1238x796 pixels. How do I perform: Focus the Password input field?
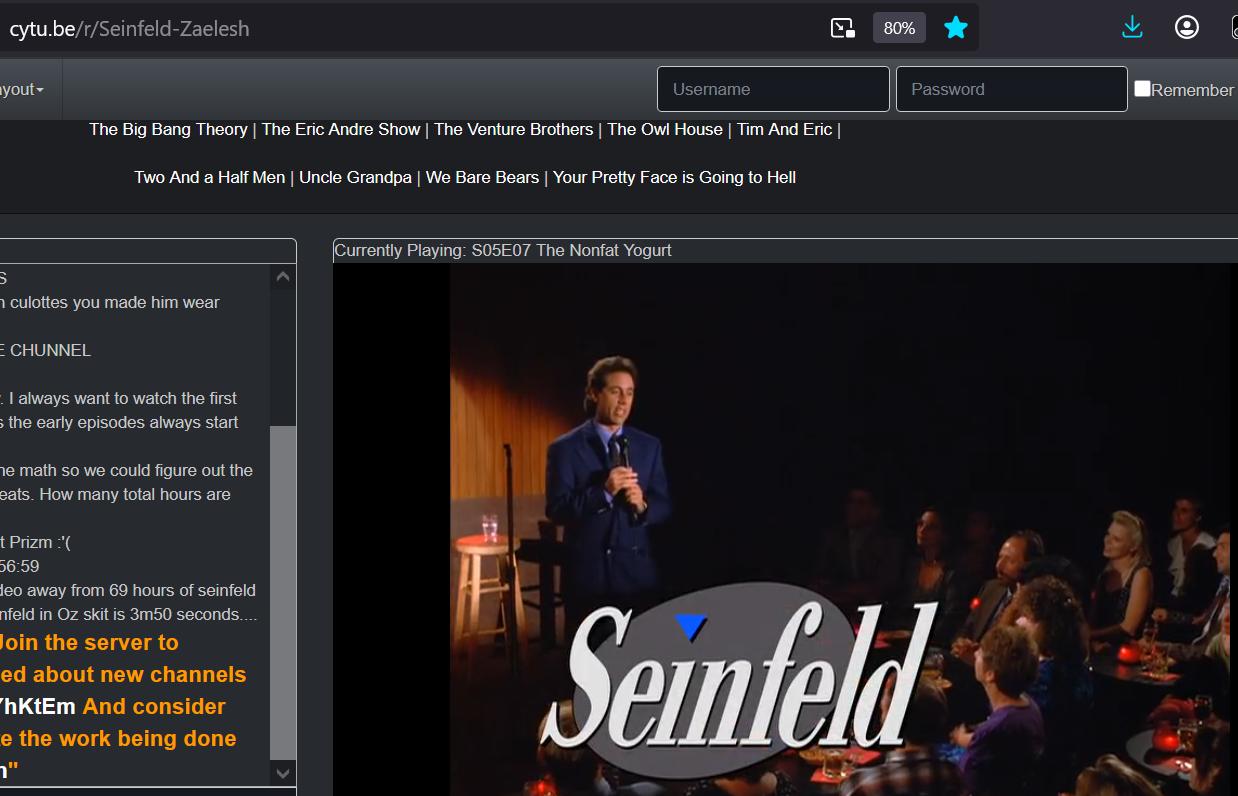click(x=1012, y=89)
